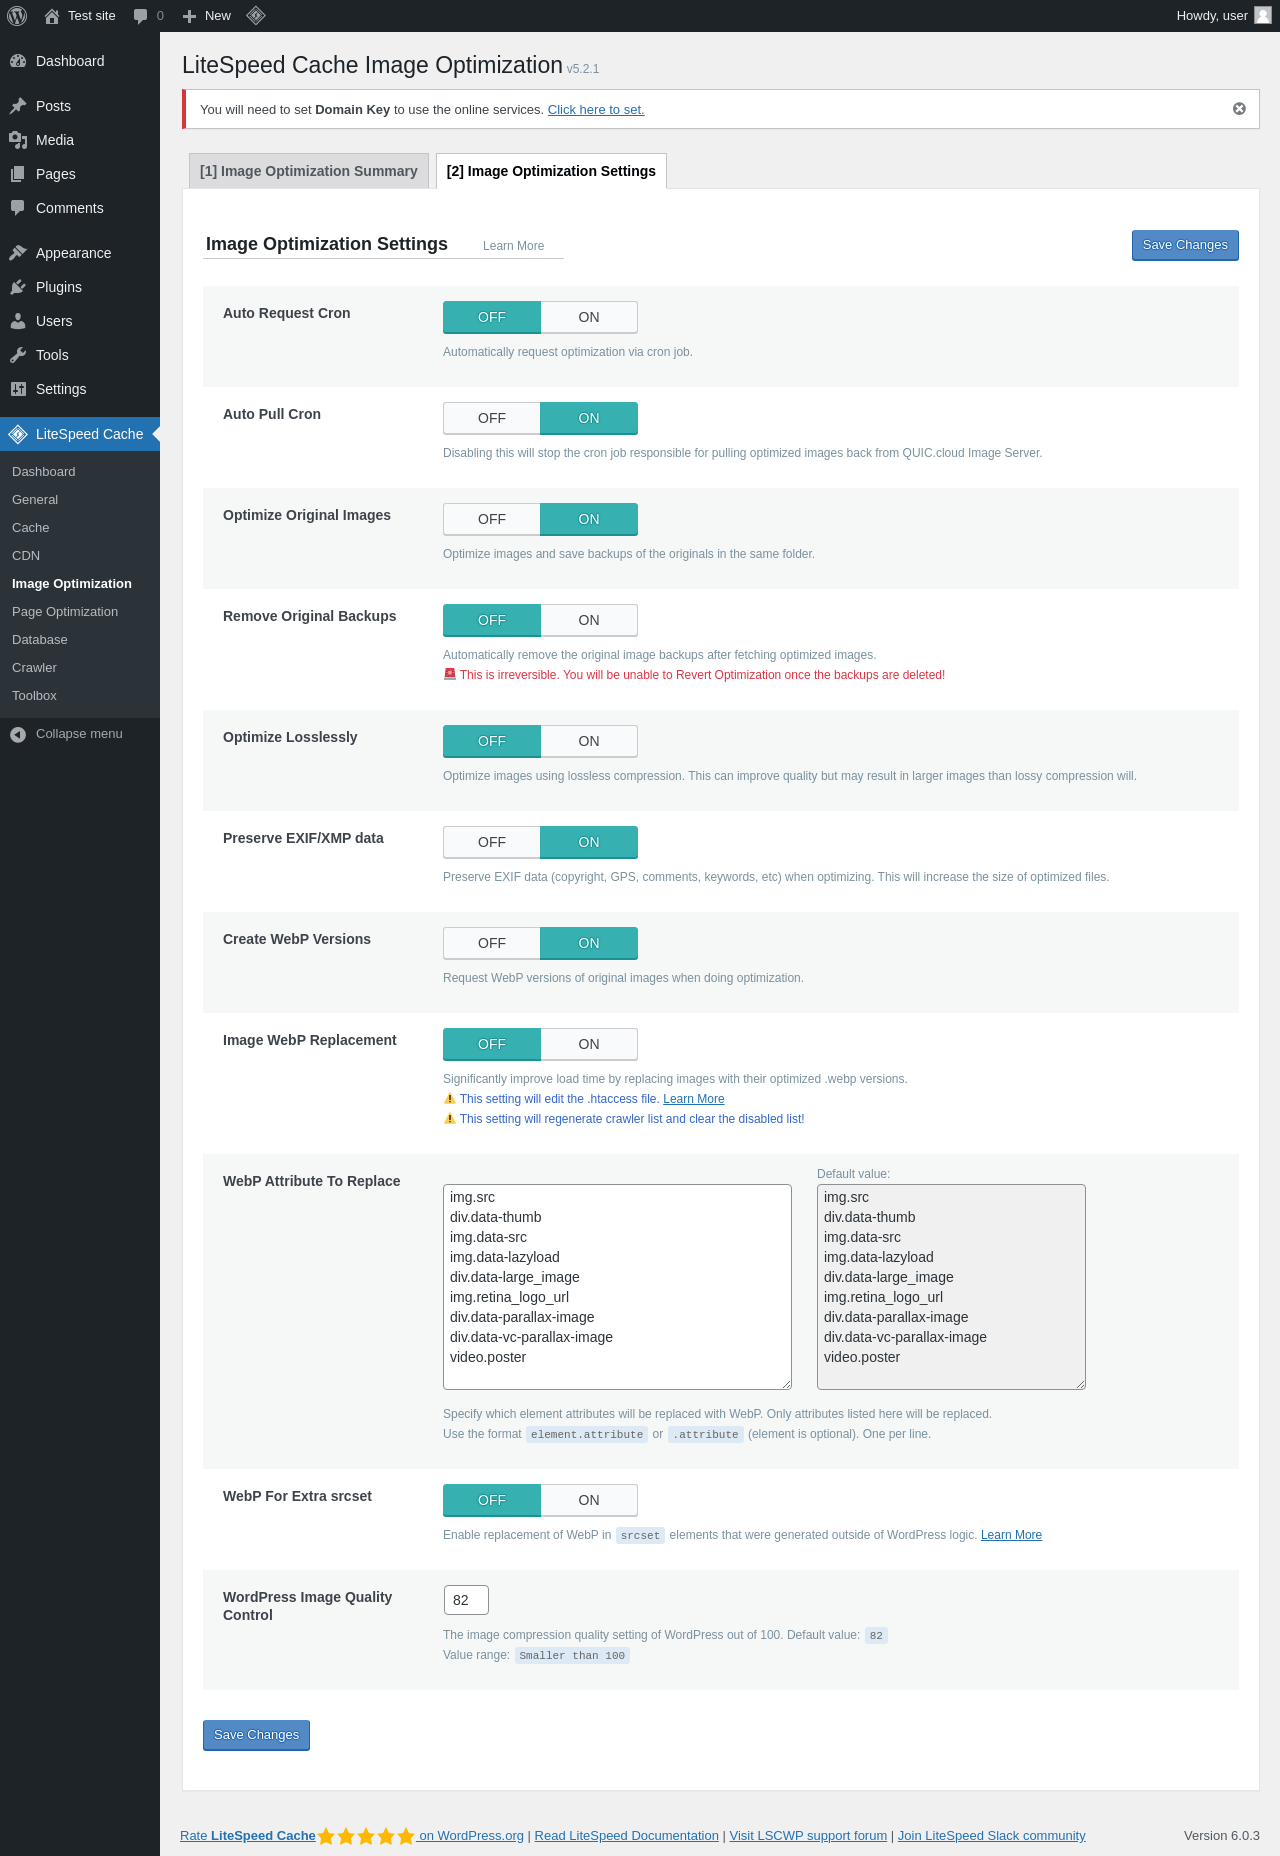Screen dimensions: 1280x1856
Task: Turn Auto Request Cron ON
Action: (x=589, y=317)
